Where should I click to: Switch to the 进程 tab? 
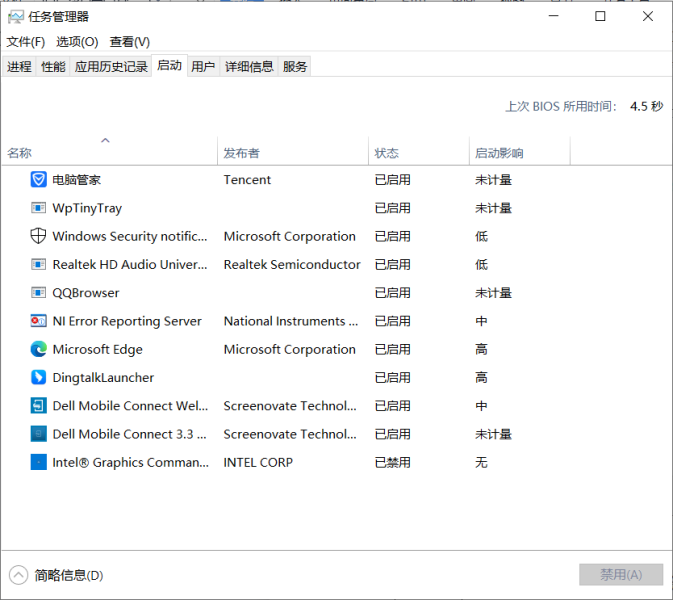pyautogui.click(x=19, y=67)
